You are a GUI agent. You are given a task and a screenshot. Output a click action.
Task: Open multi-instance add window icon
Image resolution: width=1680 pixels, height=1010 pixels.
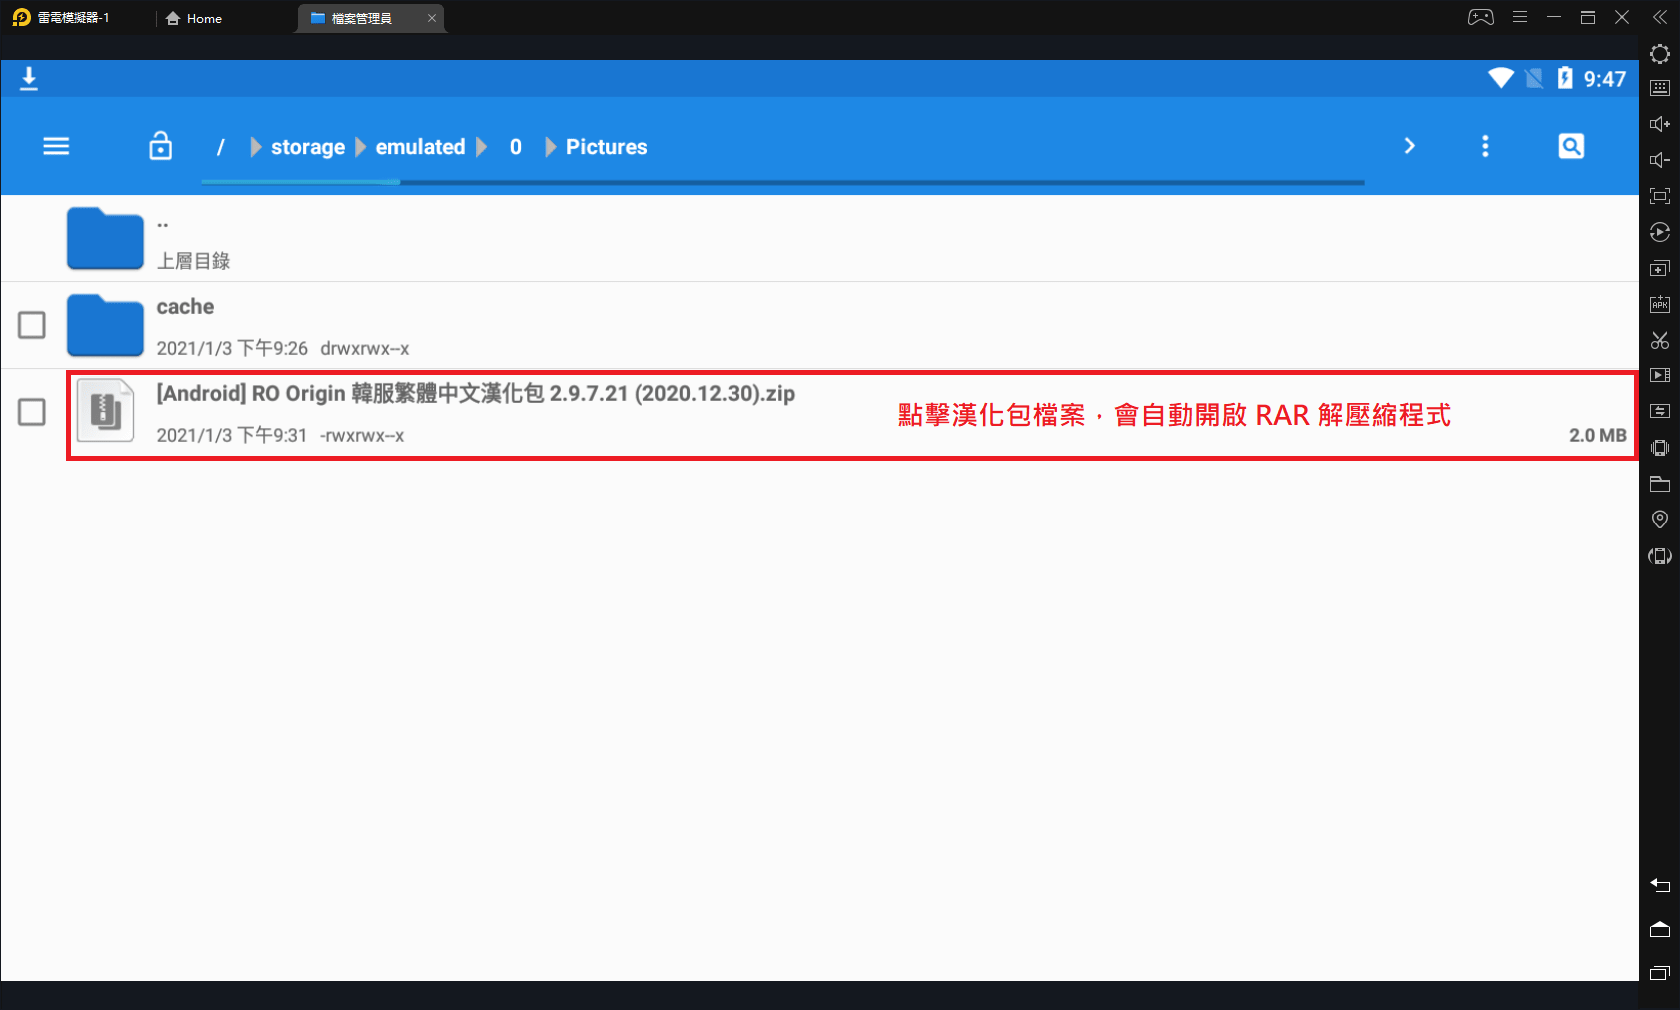click(1660, 268)
